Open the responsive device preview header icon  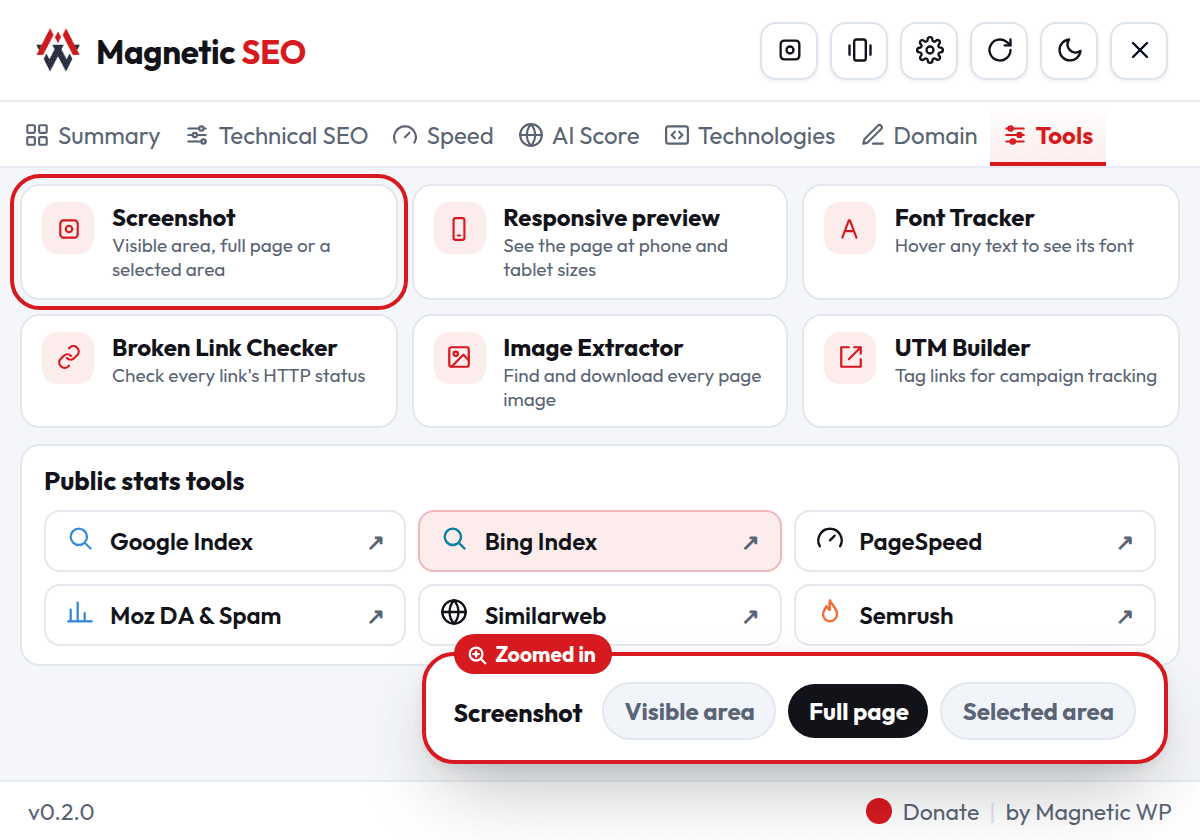(x=860, y=50)
